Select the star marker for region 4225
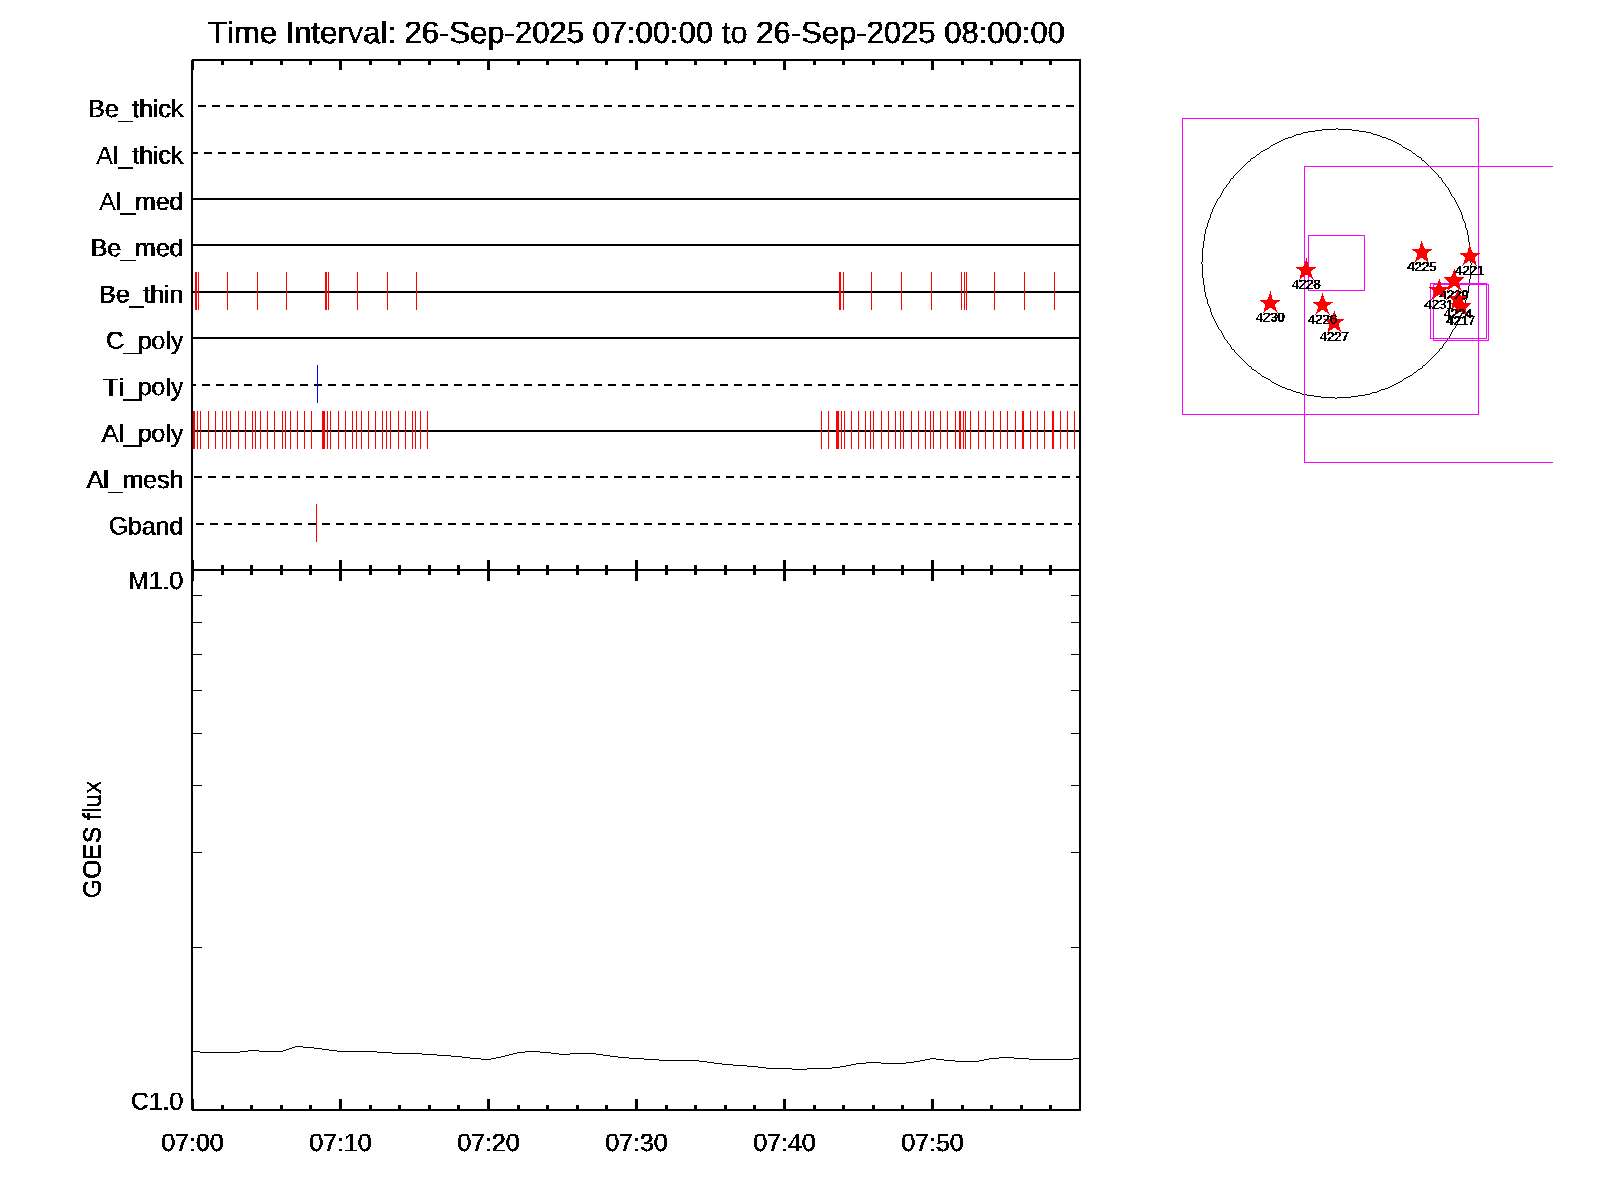 tap(1421, 252)
